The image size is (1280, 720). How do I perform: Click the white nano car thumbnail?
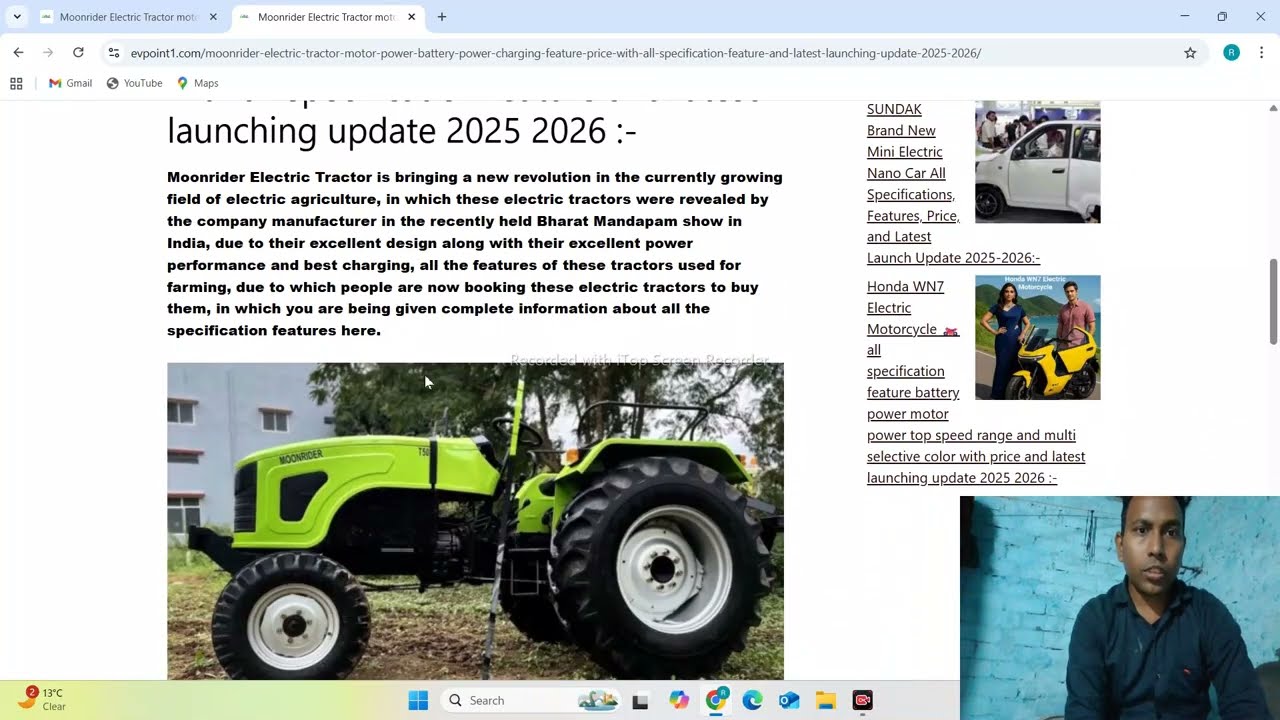click(x=1038, y=161)
